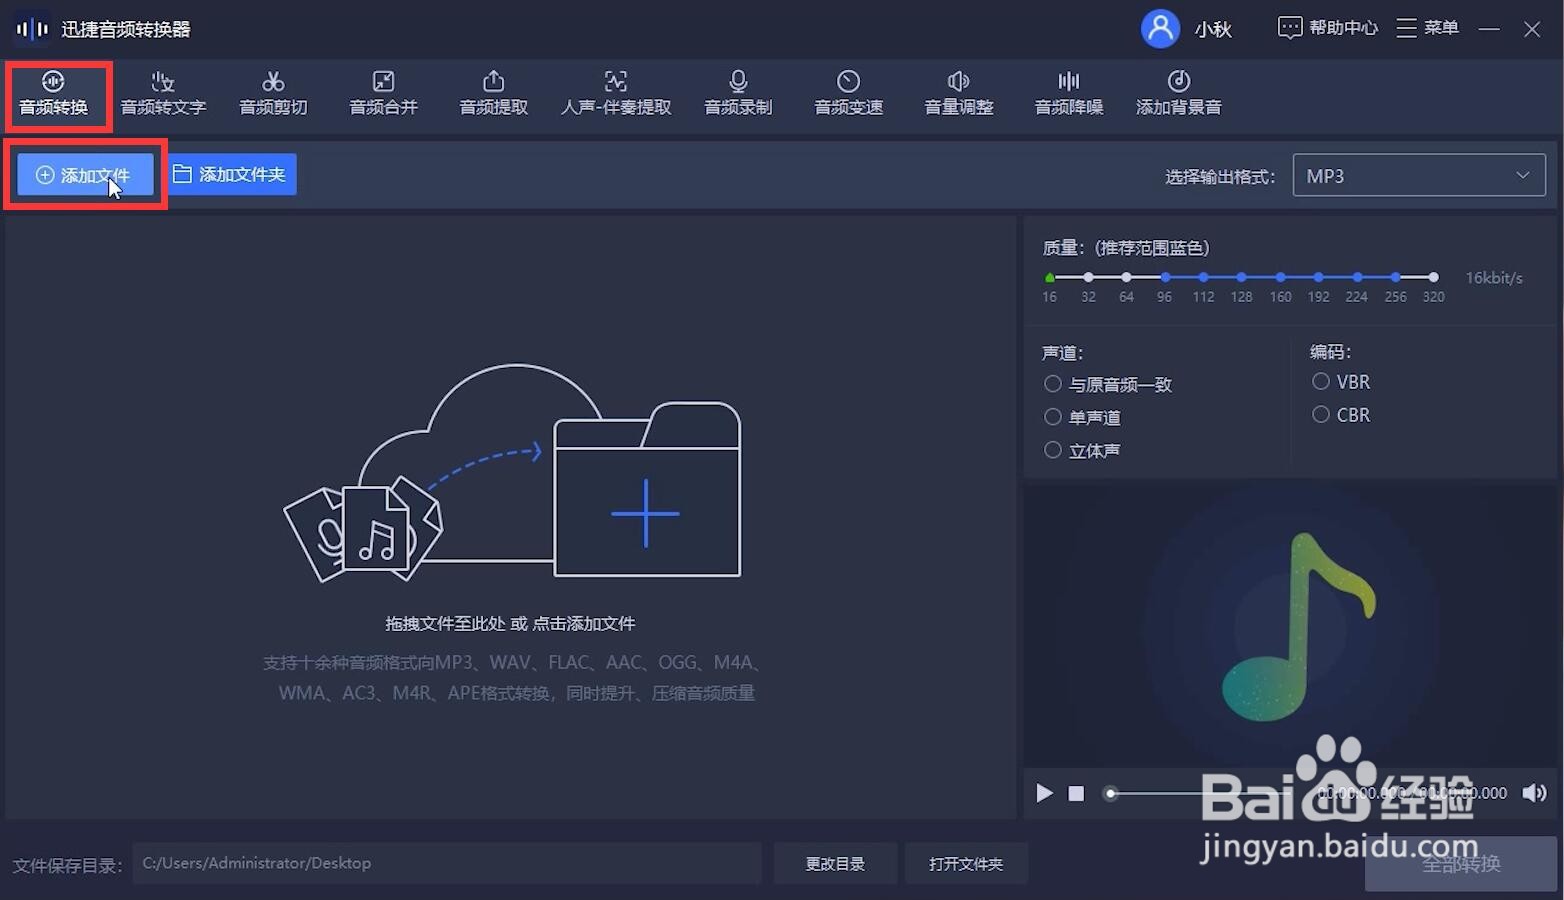Click 打开文件夹 open folder button

[966, 863]
